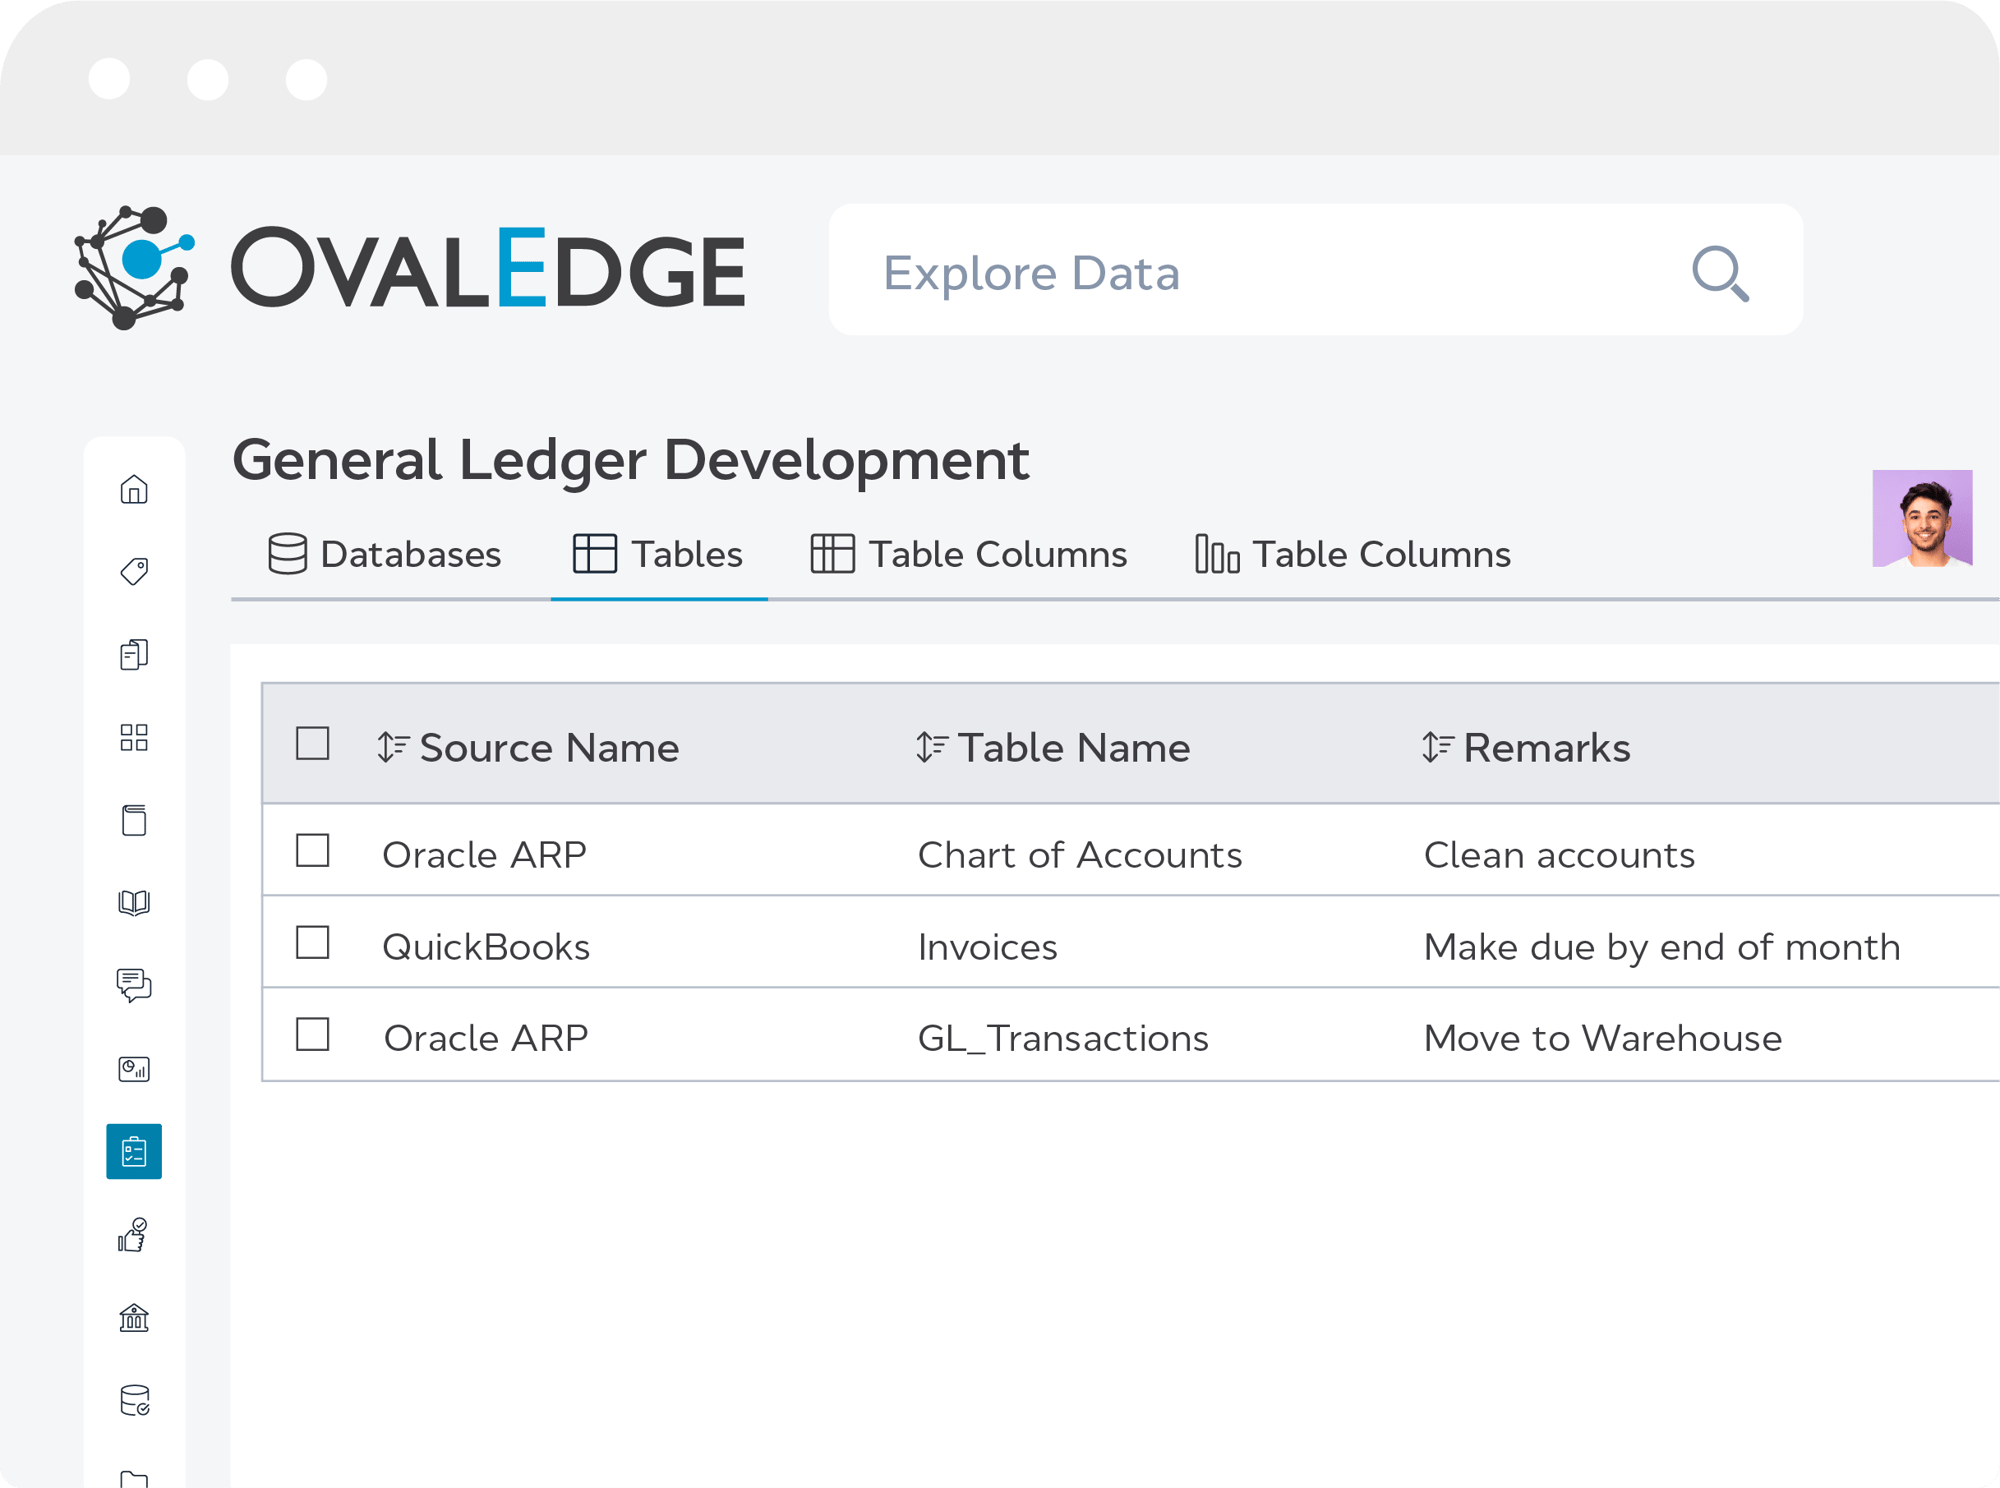Open the chat messages sidebar icon

pyautogui.click(x=134, y=986)
